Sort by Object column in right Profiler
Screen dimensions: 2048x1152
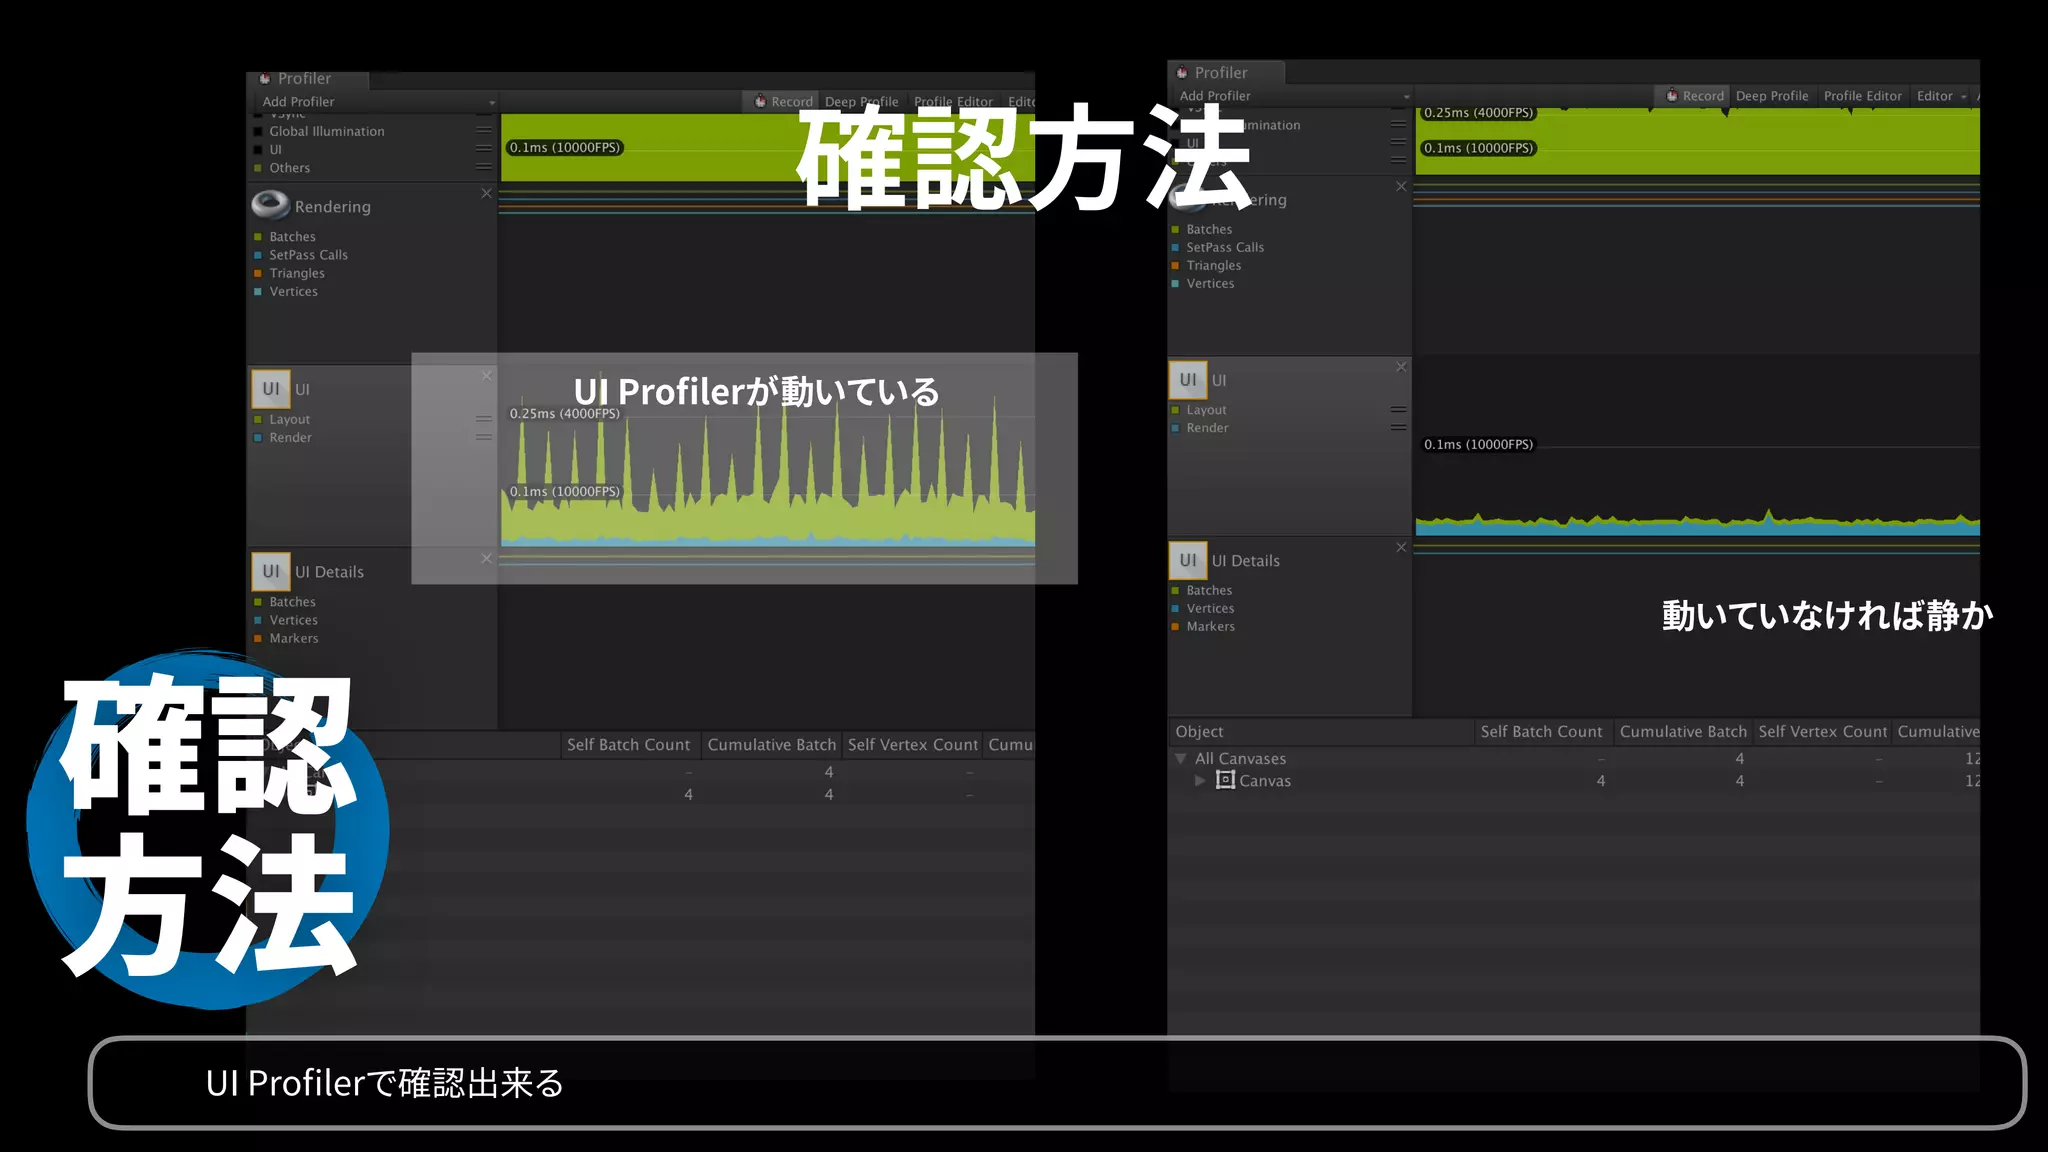tap(1323, 731)
